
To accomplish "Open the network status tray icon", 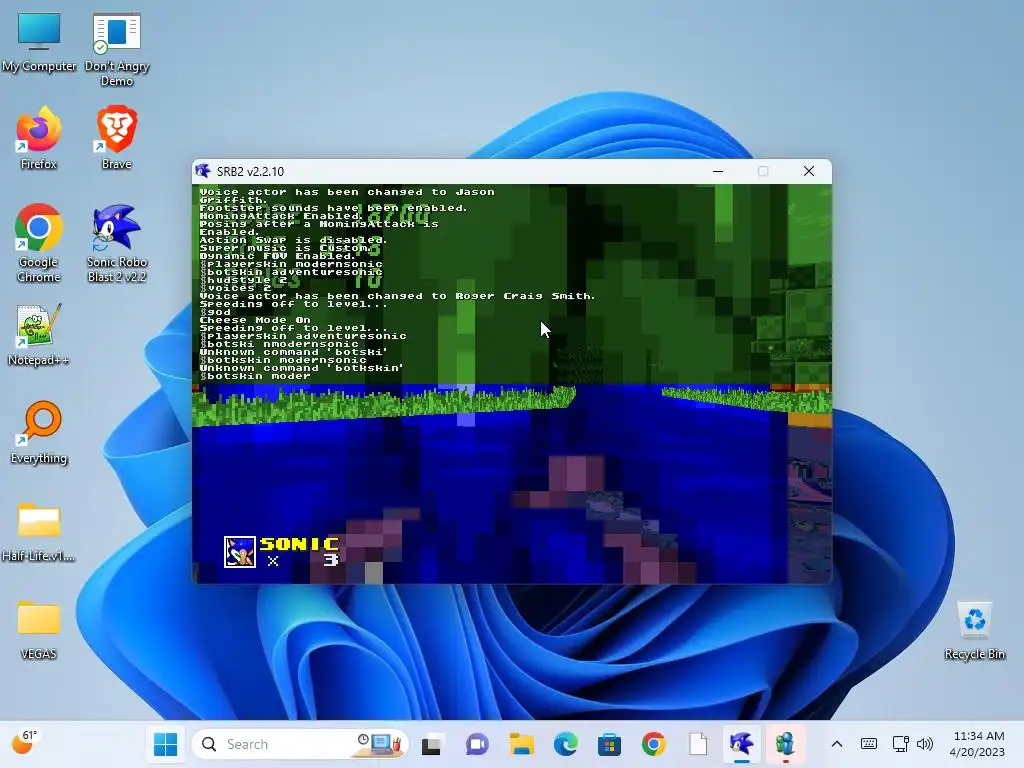I will tap(901, 744).
